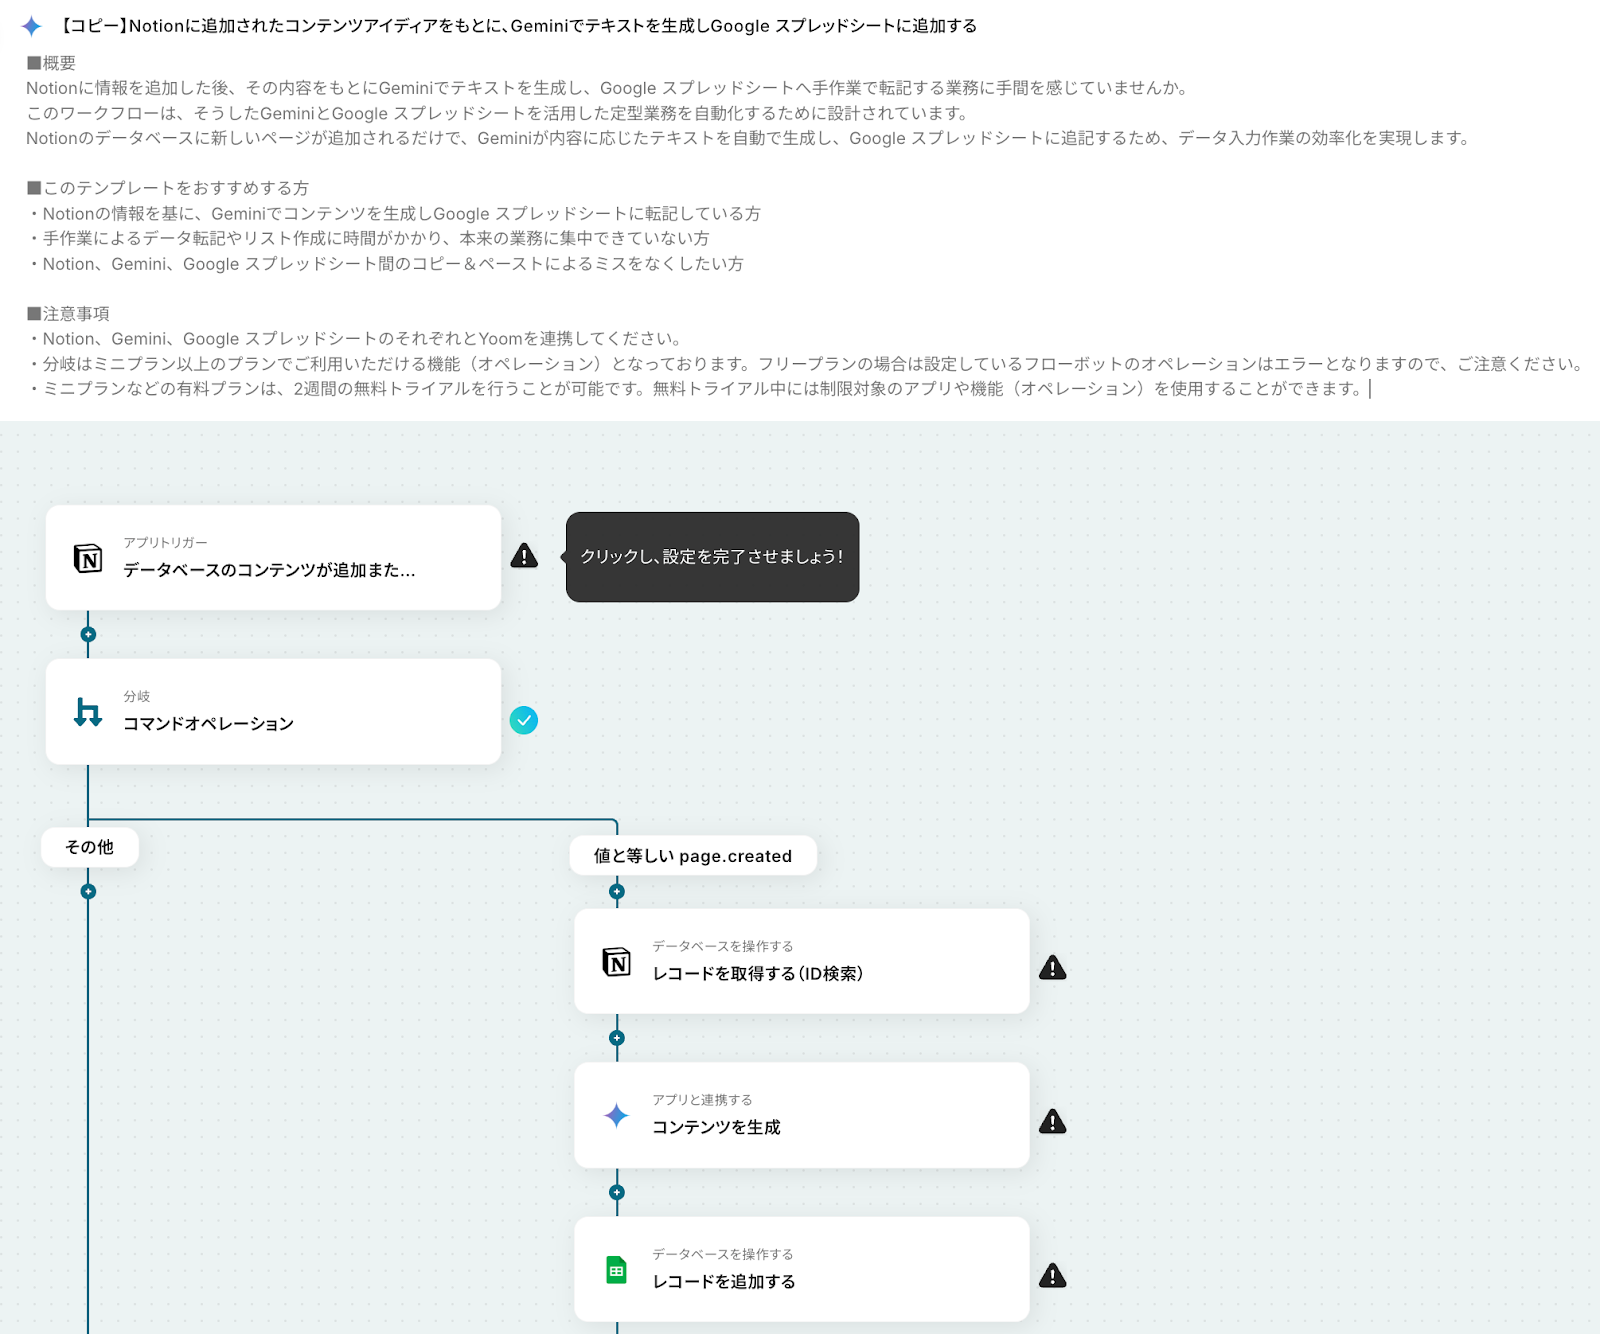The width and height of the screenshot is (1600, 1334).
Task: Click the line starting ・分岐はミニプラン以上のプラン
Action: tap(806, 364)
